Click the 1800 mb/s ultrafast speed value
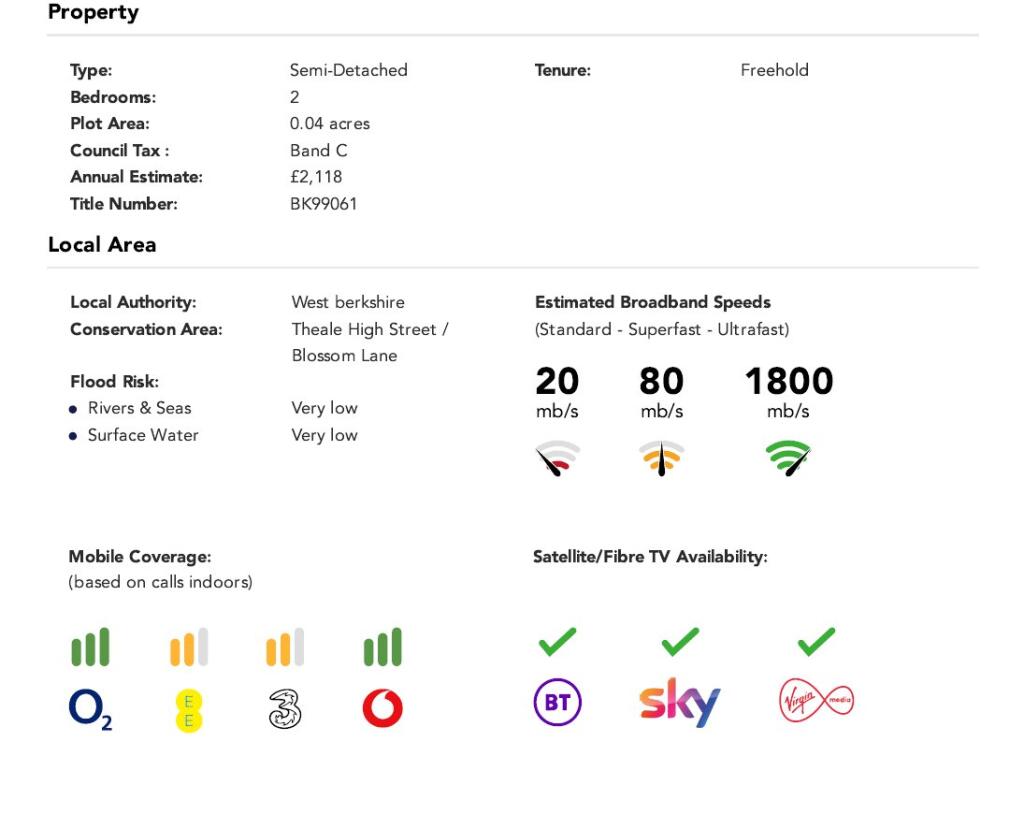 click(x=788, y=381)
